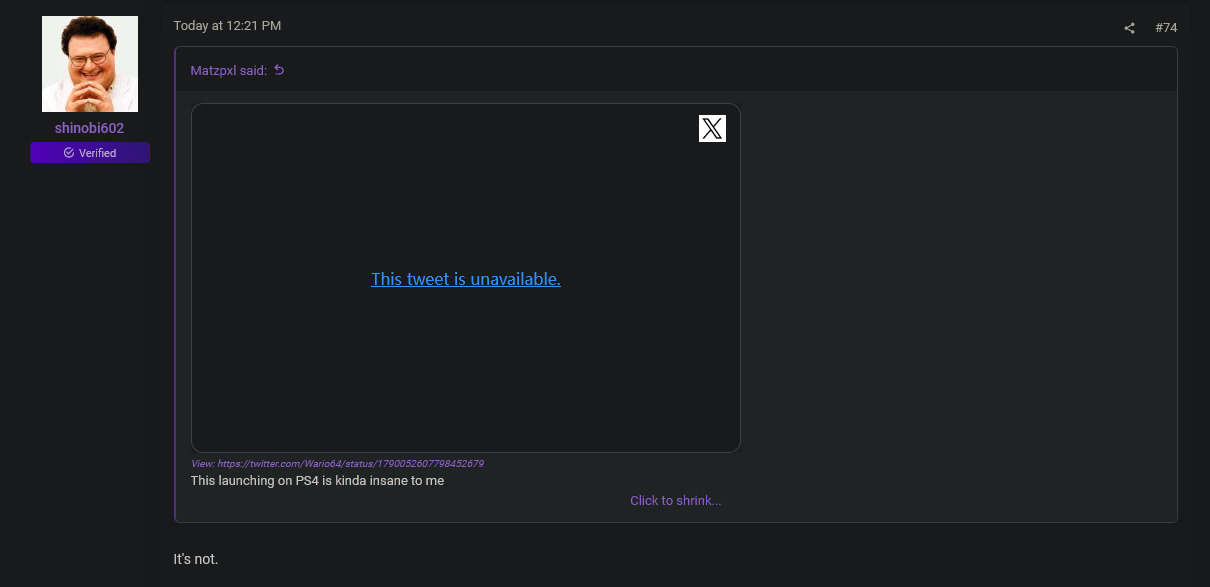Open shinobi602's avatar image
Image resolution: width=1210 pixels, height=587 pixels.
[x=90, y=64]
